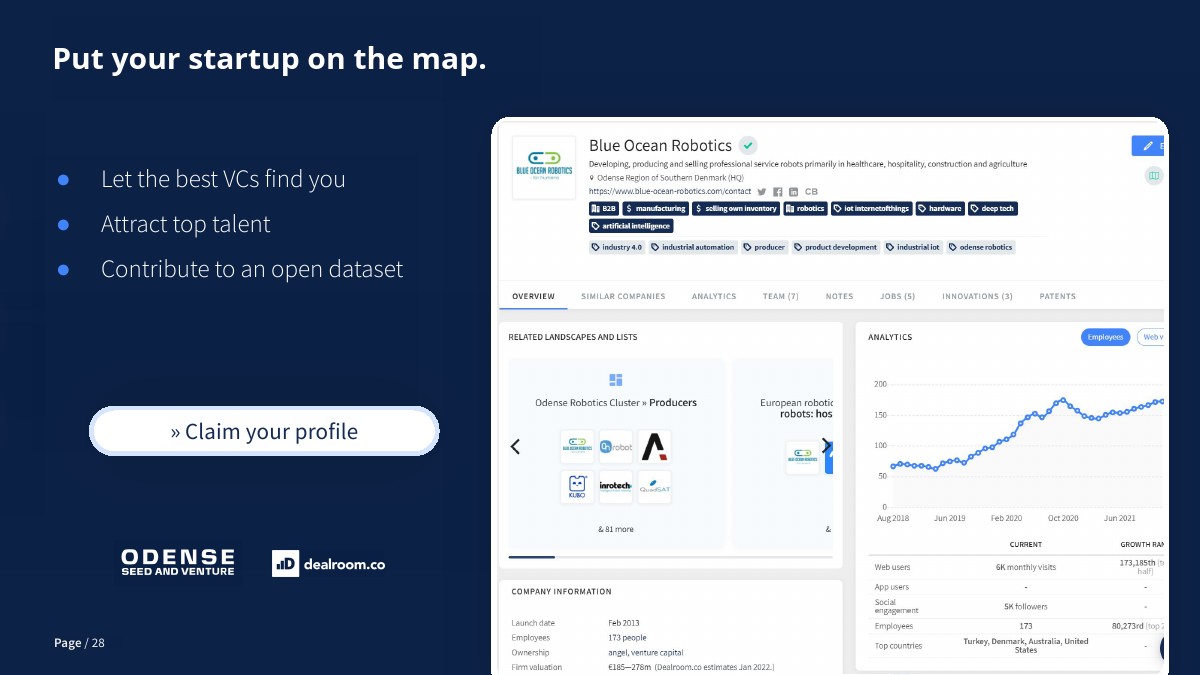Viewport: 1200px width, 675px height.
Task: Click the verified checkmark badge
Action: [x=748, y=146]
